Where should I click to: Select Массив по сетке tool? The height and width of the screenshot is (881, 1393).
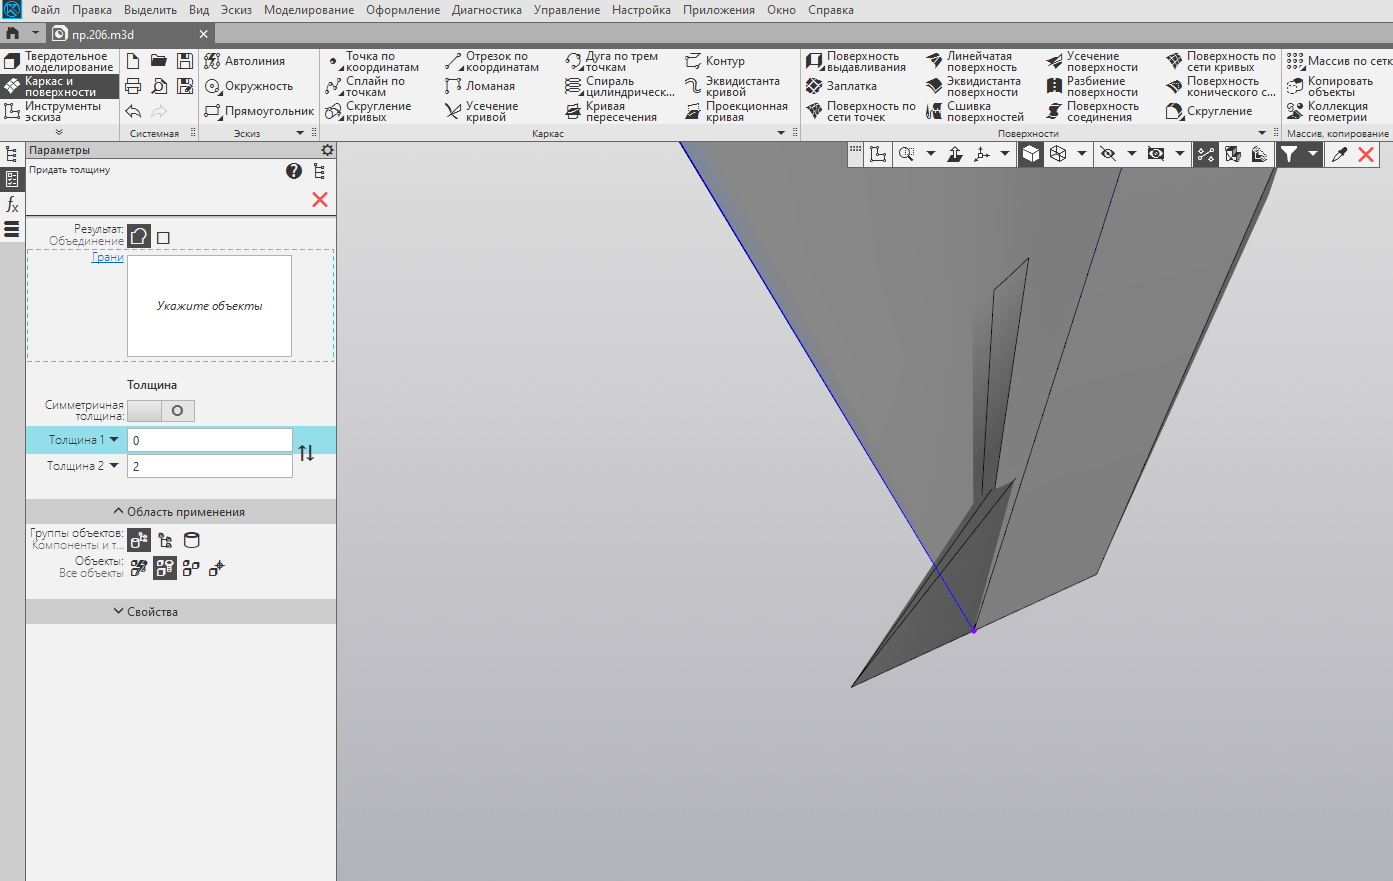[x=1339, y=61]
